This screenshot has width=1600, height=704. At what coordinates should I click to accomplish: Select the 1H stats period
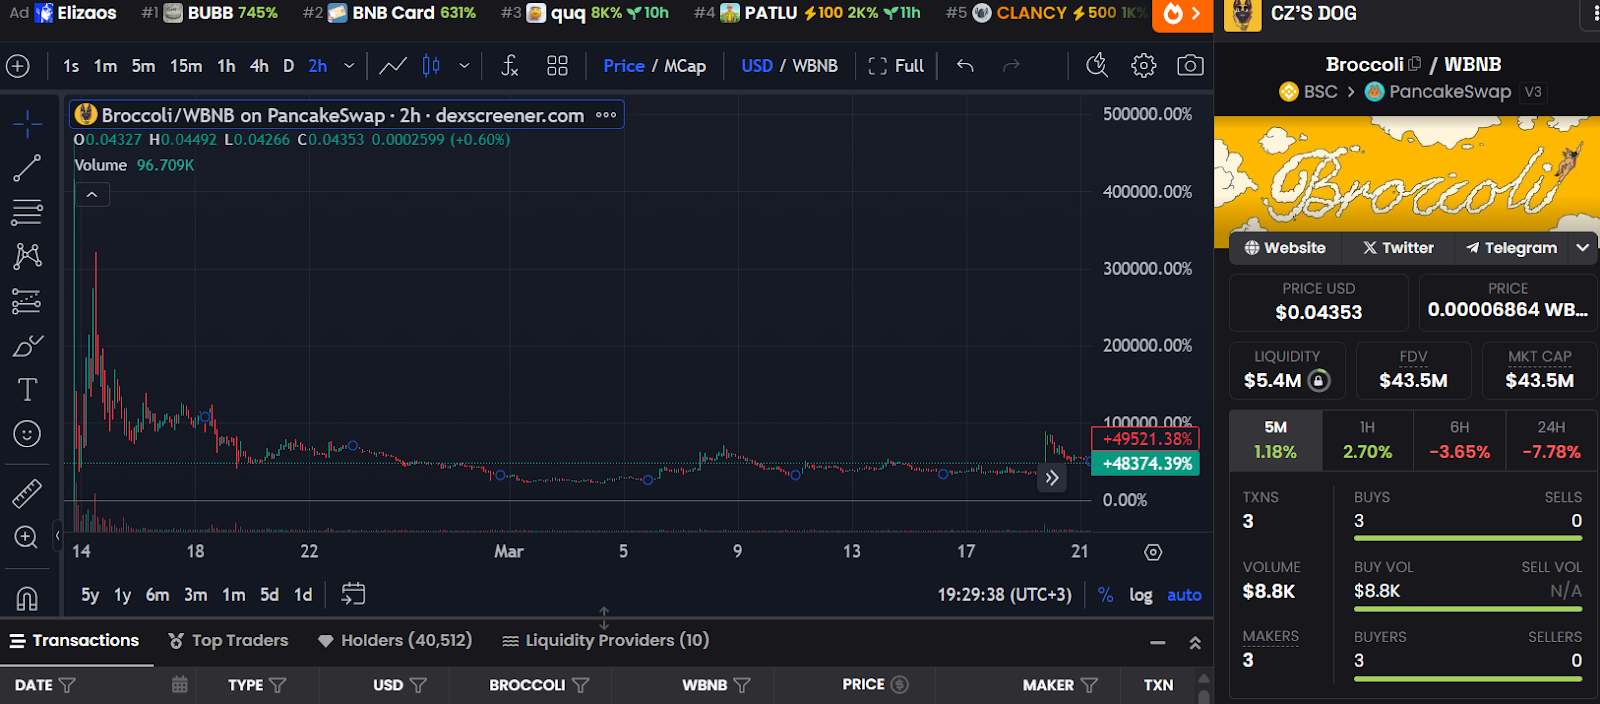1367,440
